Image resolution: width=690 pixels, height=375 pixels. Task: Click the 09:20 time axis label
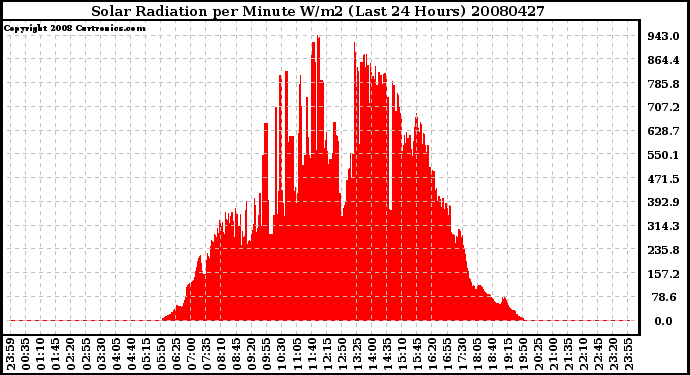(252, 354)
